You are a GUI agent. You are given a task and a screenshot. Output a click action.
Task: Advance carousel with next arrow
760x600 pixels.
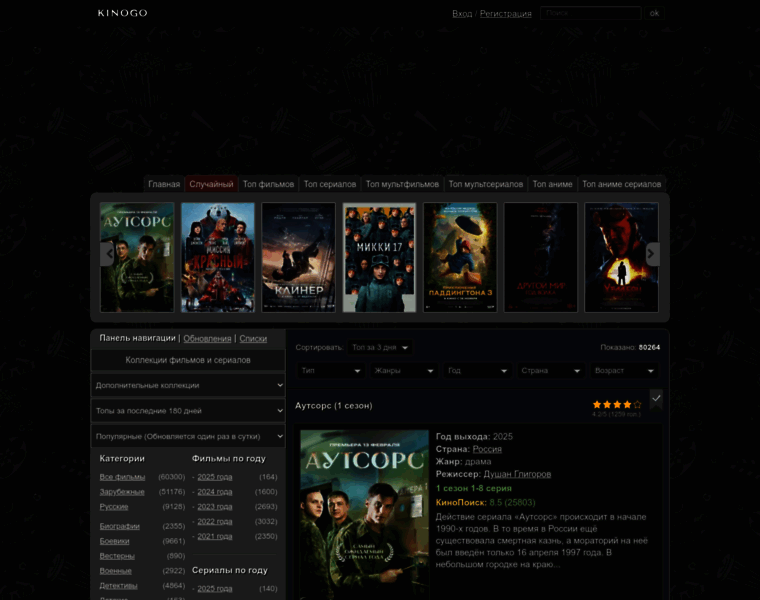[652, 254]
